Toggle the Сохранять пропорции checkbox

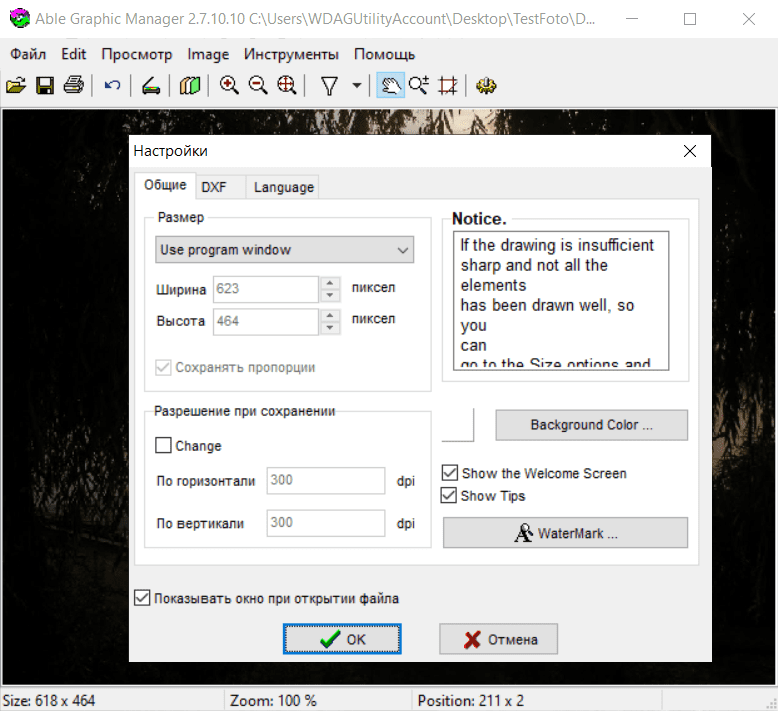pyautogui.click(x=163, y=368)
